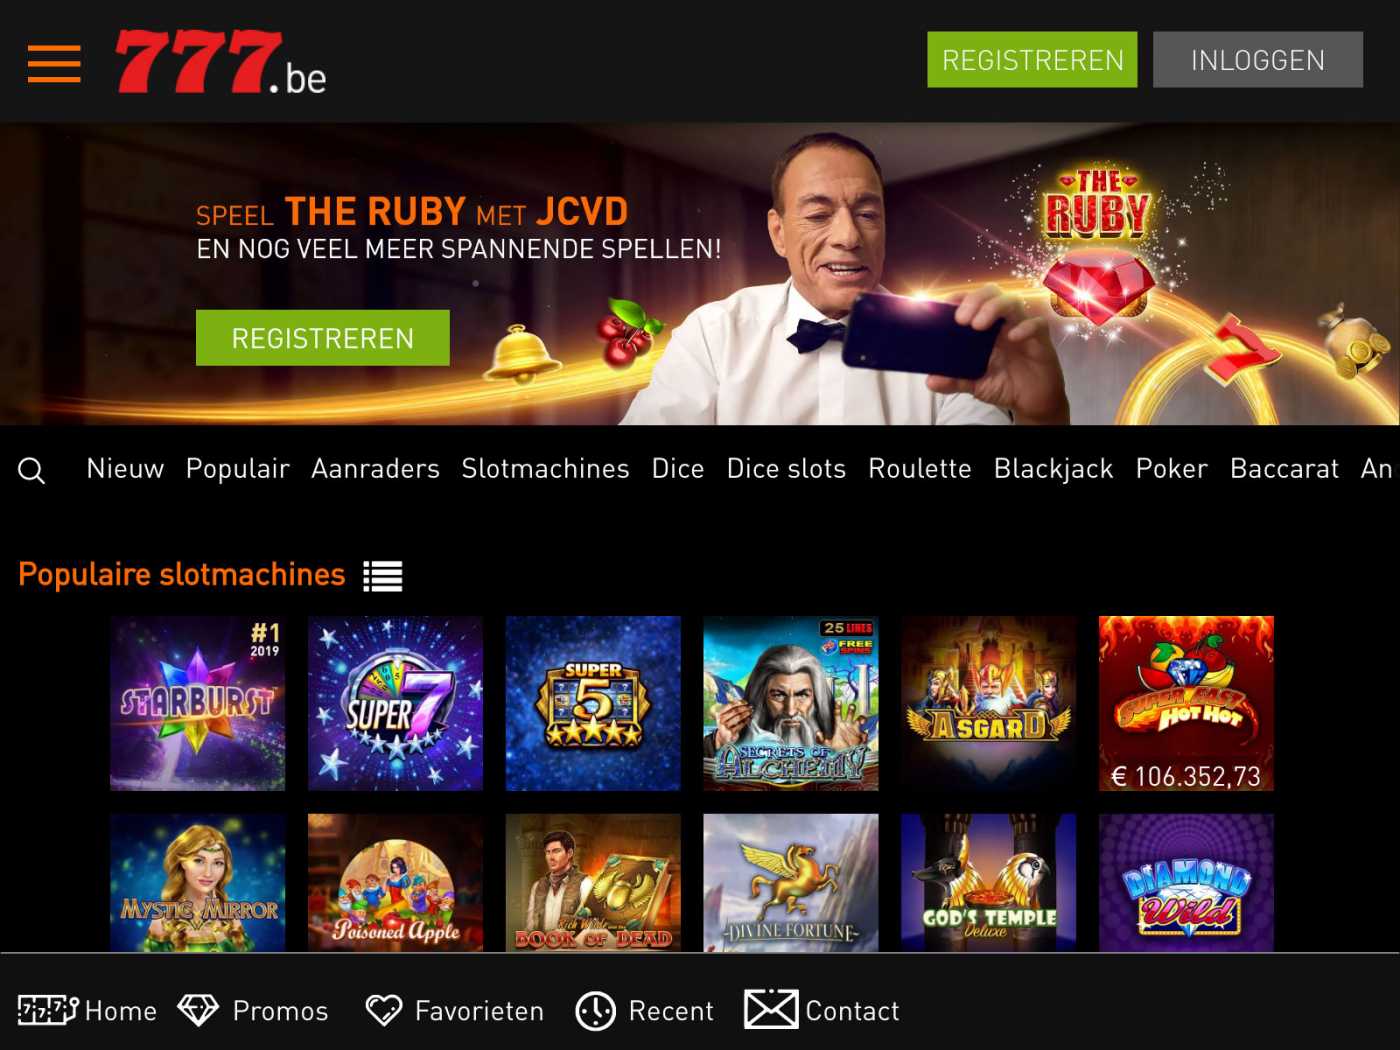The height and width of the screenshot is (1050, 1400).
Task: Show Favorieten via the heart icon
Action: [455, 1010]
